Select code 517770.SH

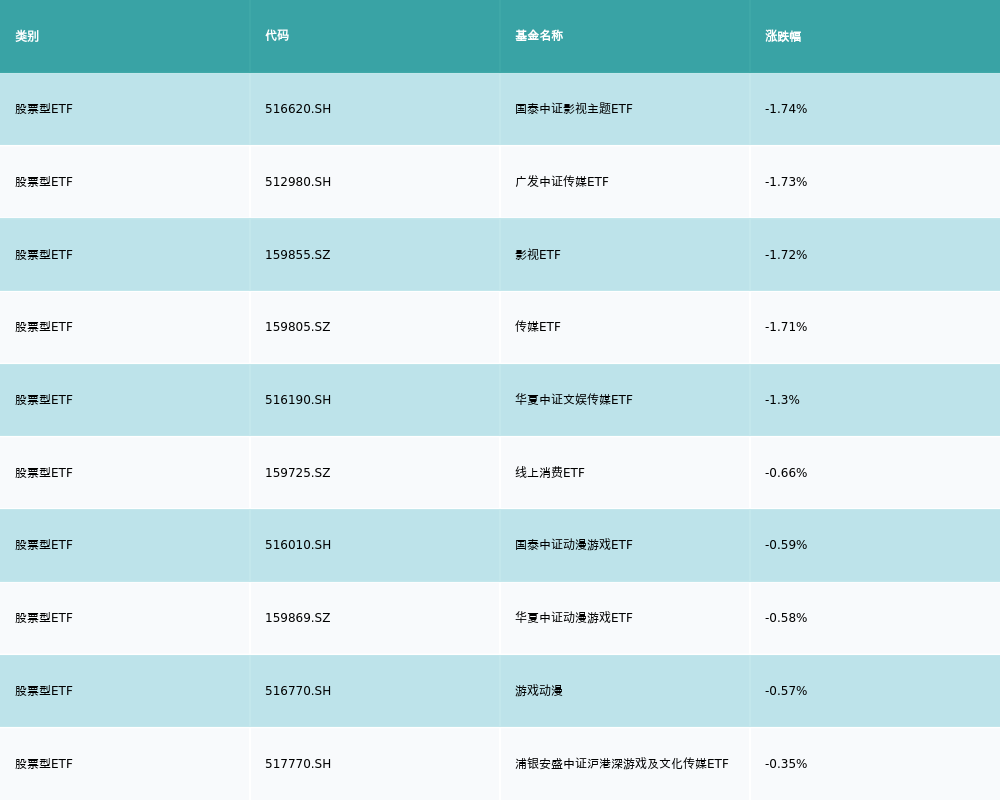298,764
